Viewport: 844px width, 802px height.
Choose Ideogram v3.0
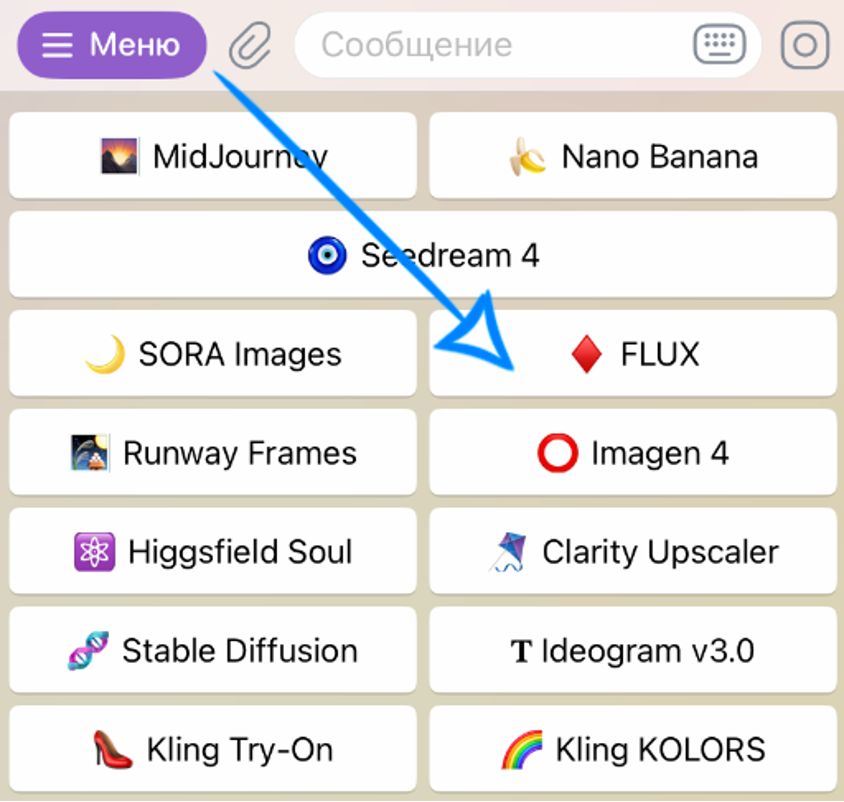point(633,651)
